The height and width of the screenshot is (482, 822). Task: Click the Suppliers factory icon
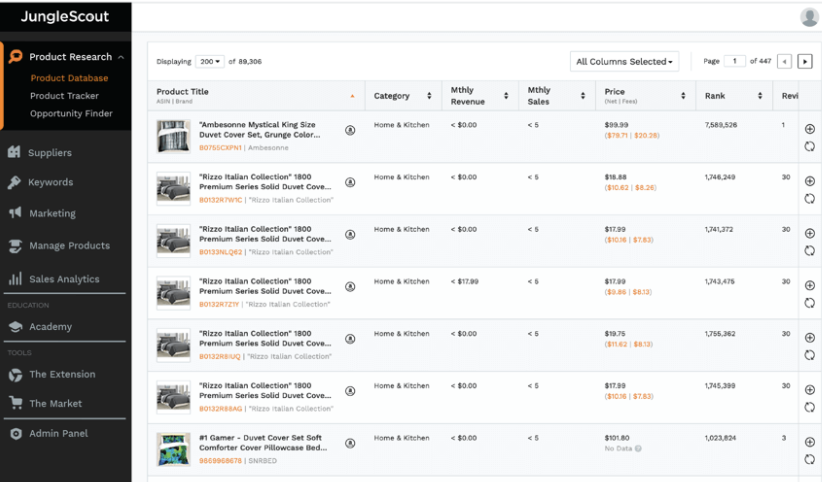click(x=14, y=152)
